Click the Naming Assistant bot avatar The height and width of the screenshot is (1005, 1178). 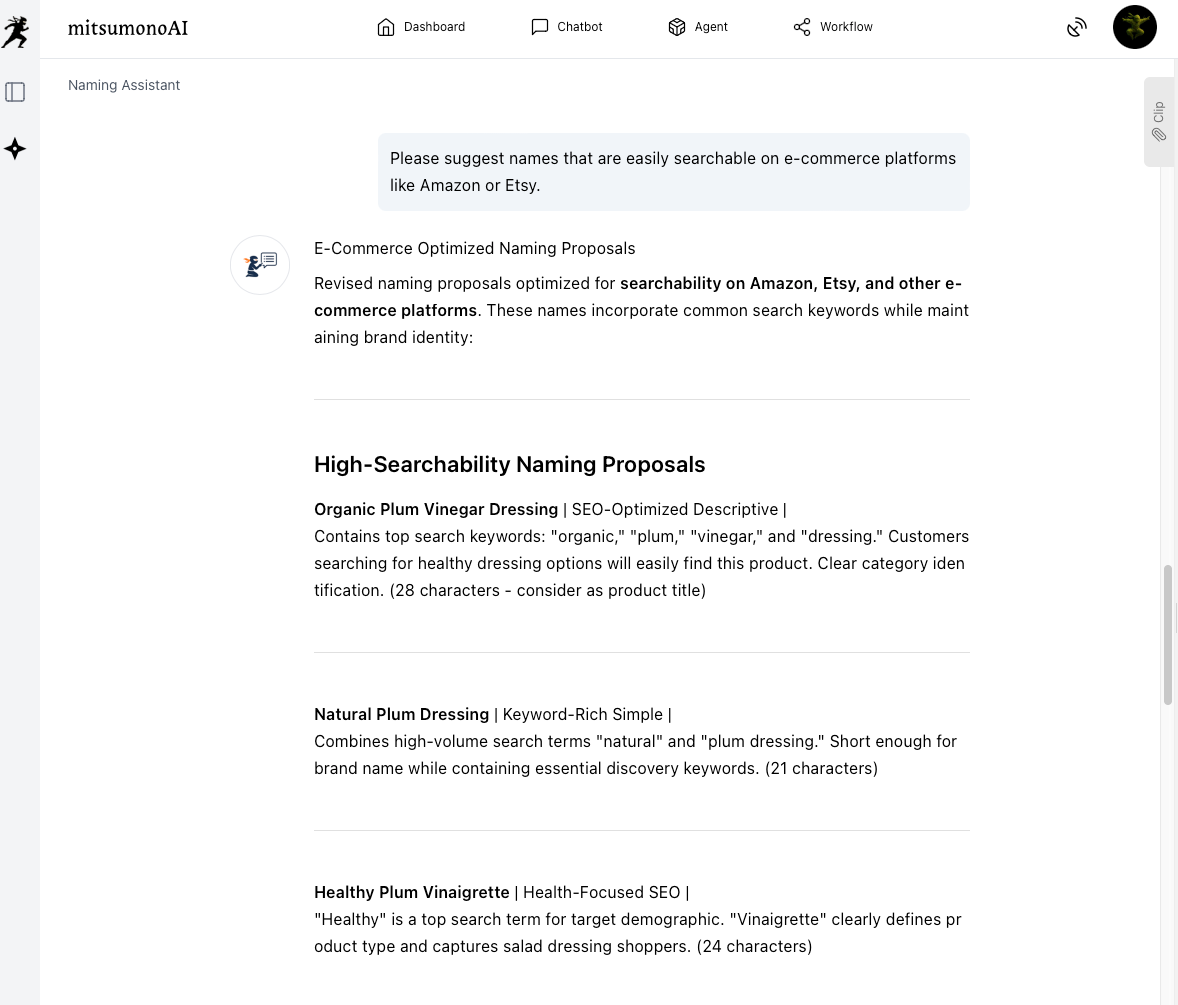click(x=260, y=265)
